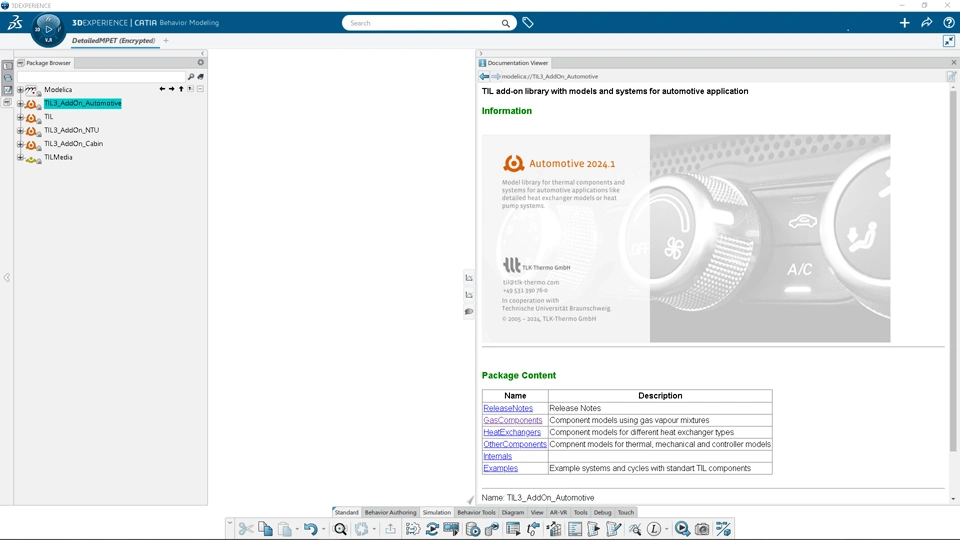Click the back arrow in Package Browser header
Viewport: 960px width, 540px height.
click(162, 89)
